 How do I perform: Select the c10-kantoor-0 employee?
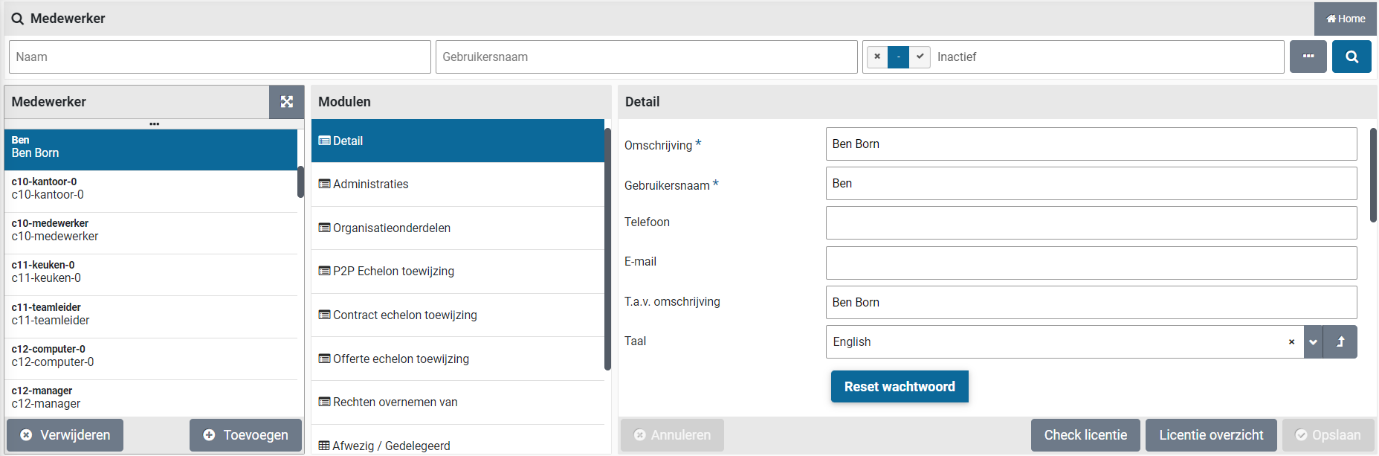(150, 188)
